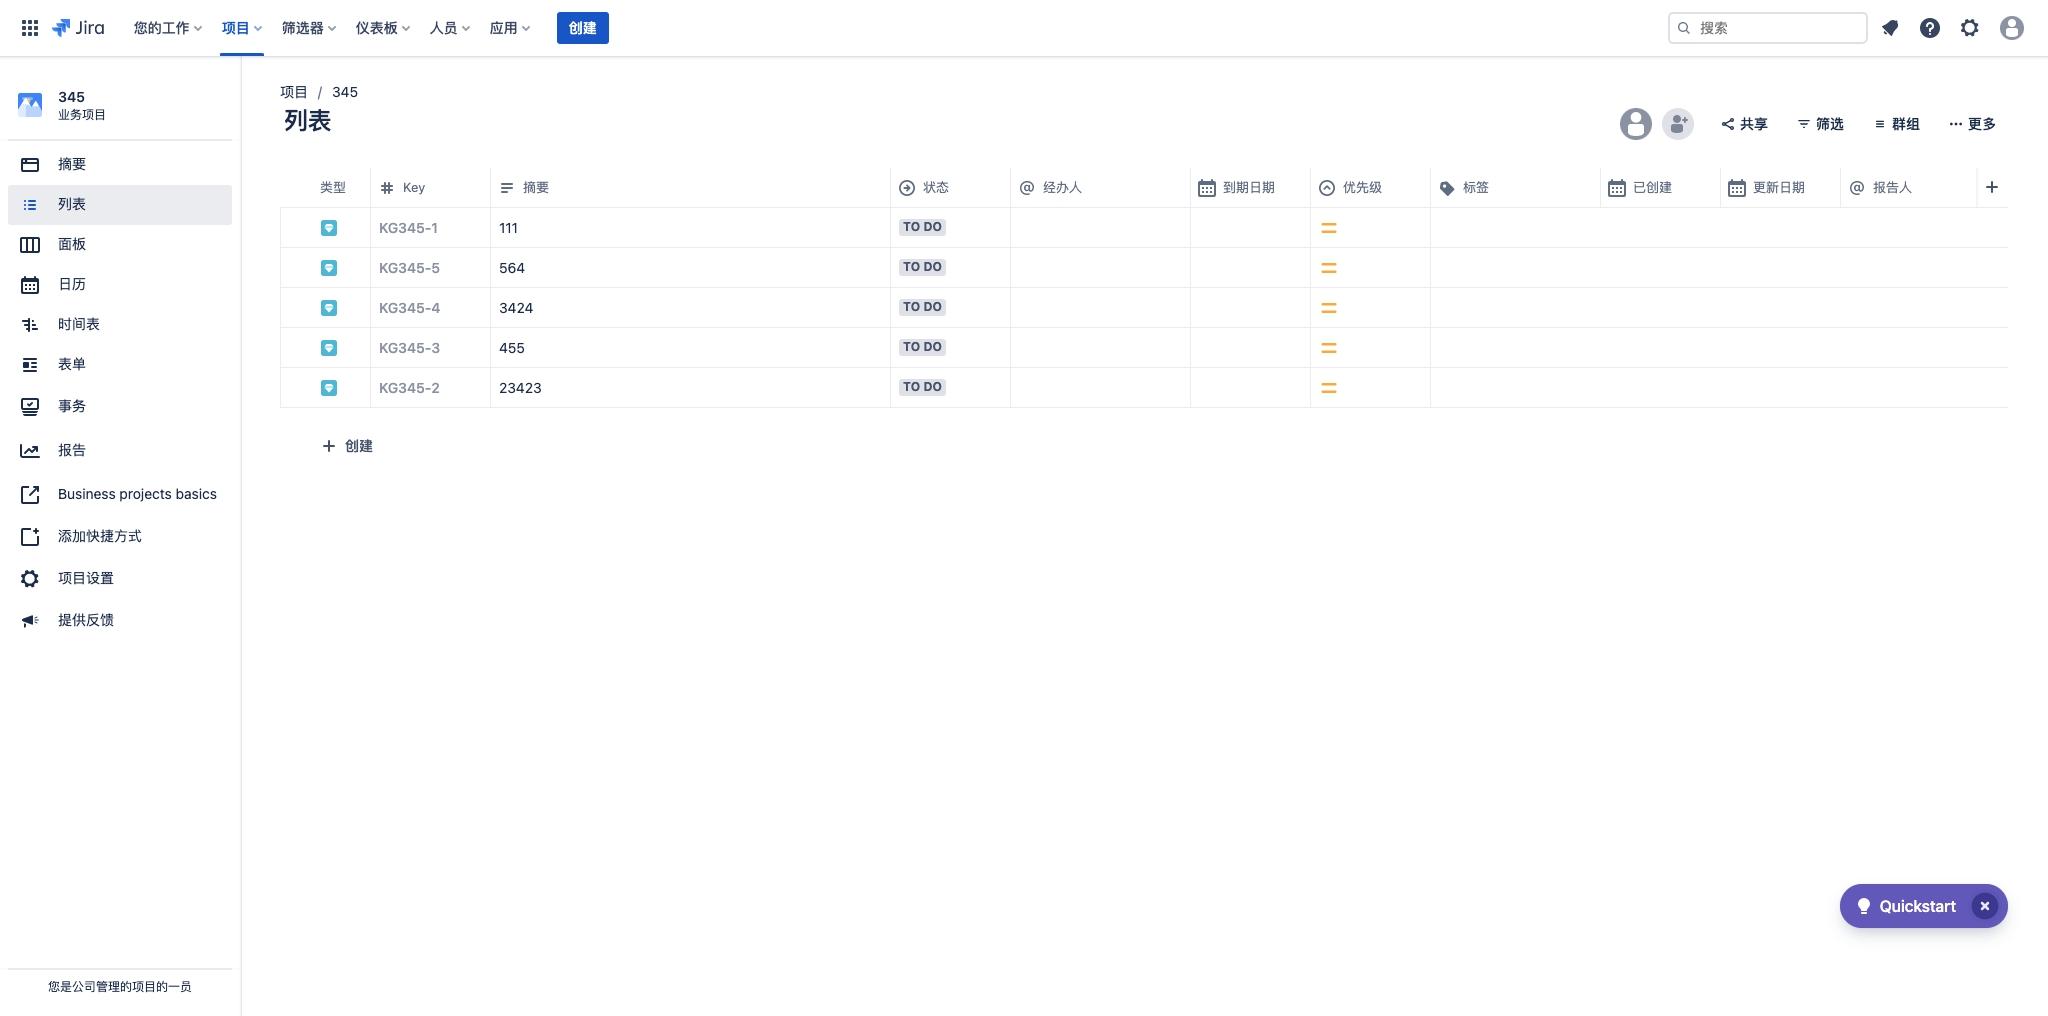Open 表单 forms in sidebar
The height and width of the screenshot is (1016, 2048).
pyautogui.click(x=120, y=364)
